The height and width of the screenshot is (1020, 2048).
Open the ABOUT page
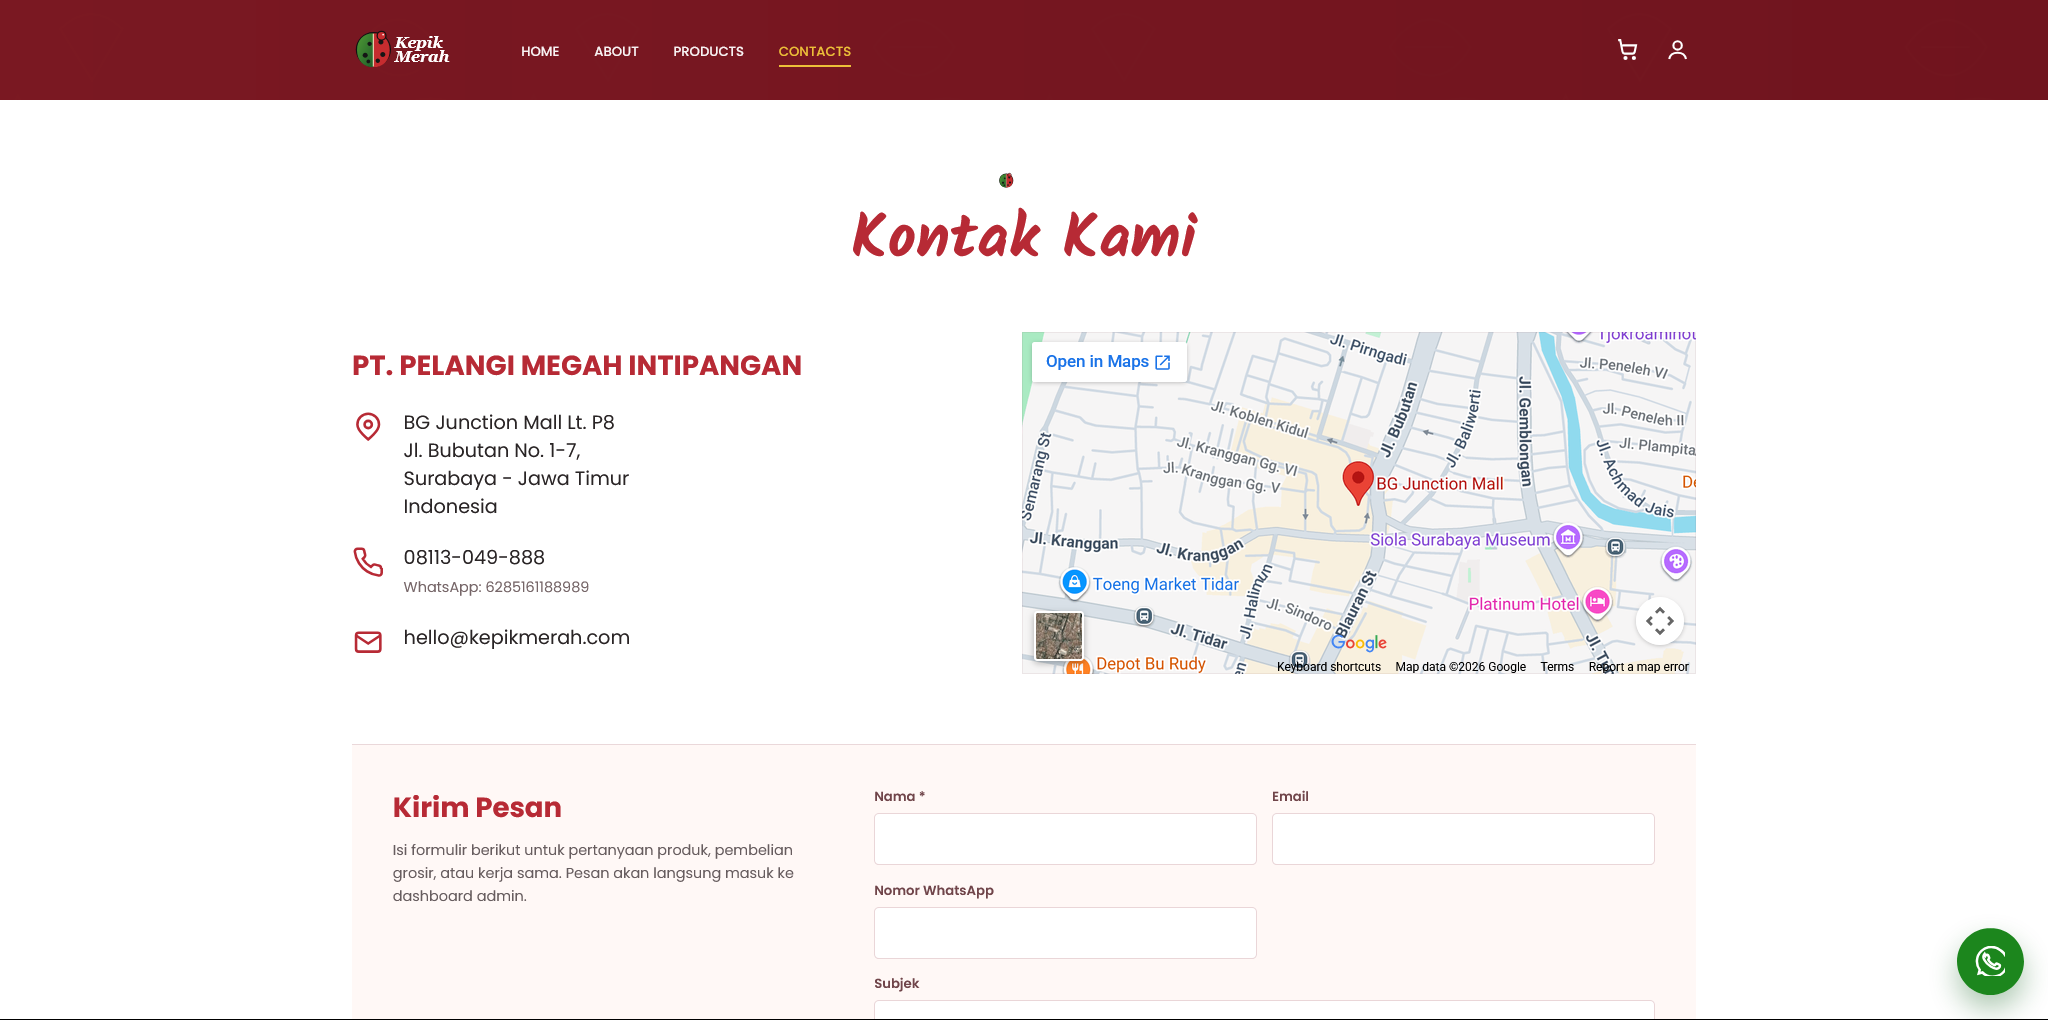[x=616, y=51]
